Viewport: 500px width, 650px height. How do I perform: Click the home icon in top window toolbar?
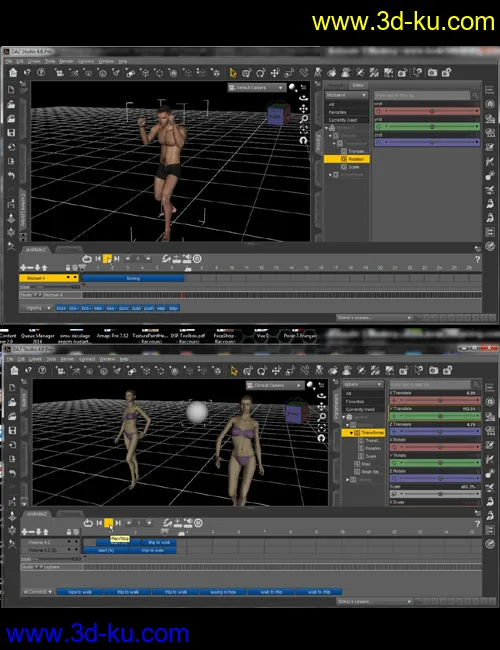point(13,73)
